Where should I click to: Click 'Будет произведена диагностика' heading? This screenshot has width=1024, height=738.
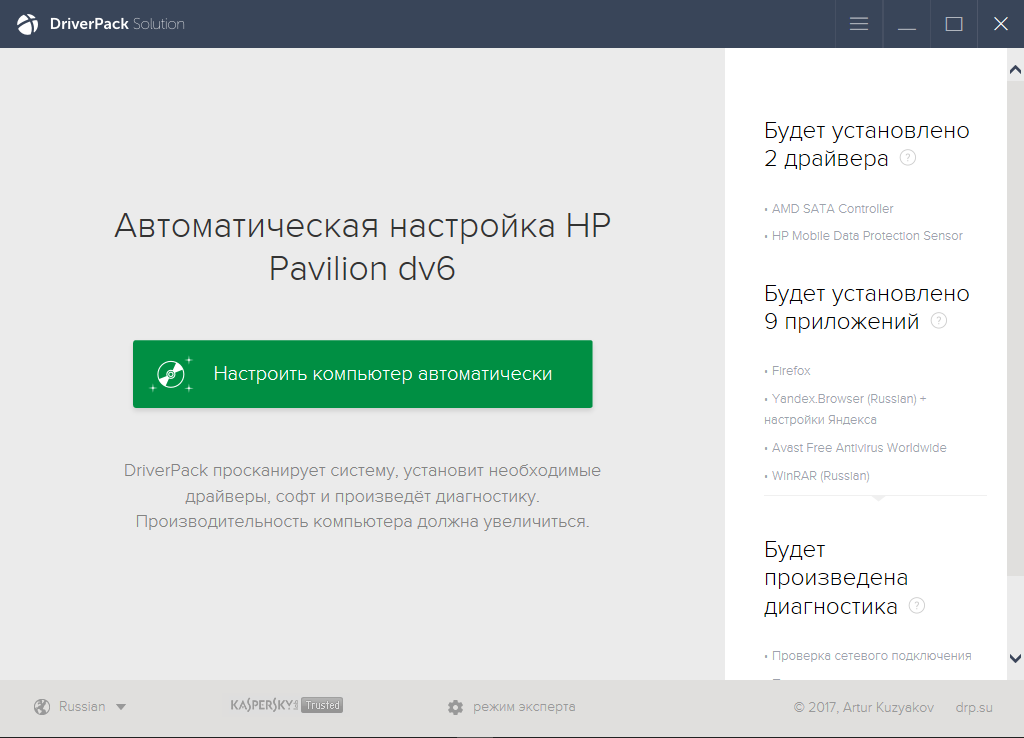[x=836, y=577]
